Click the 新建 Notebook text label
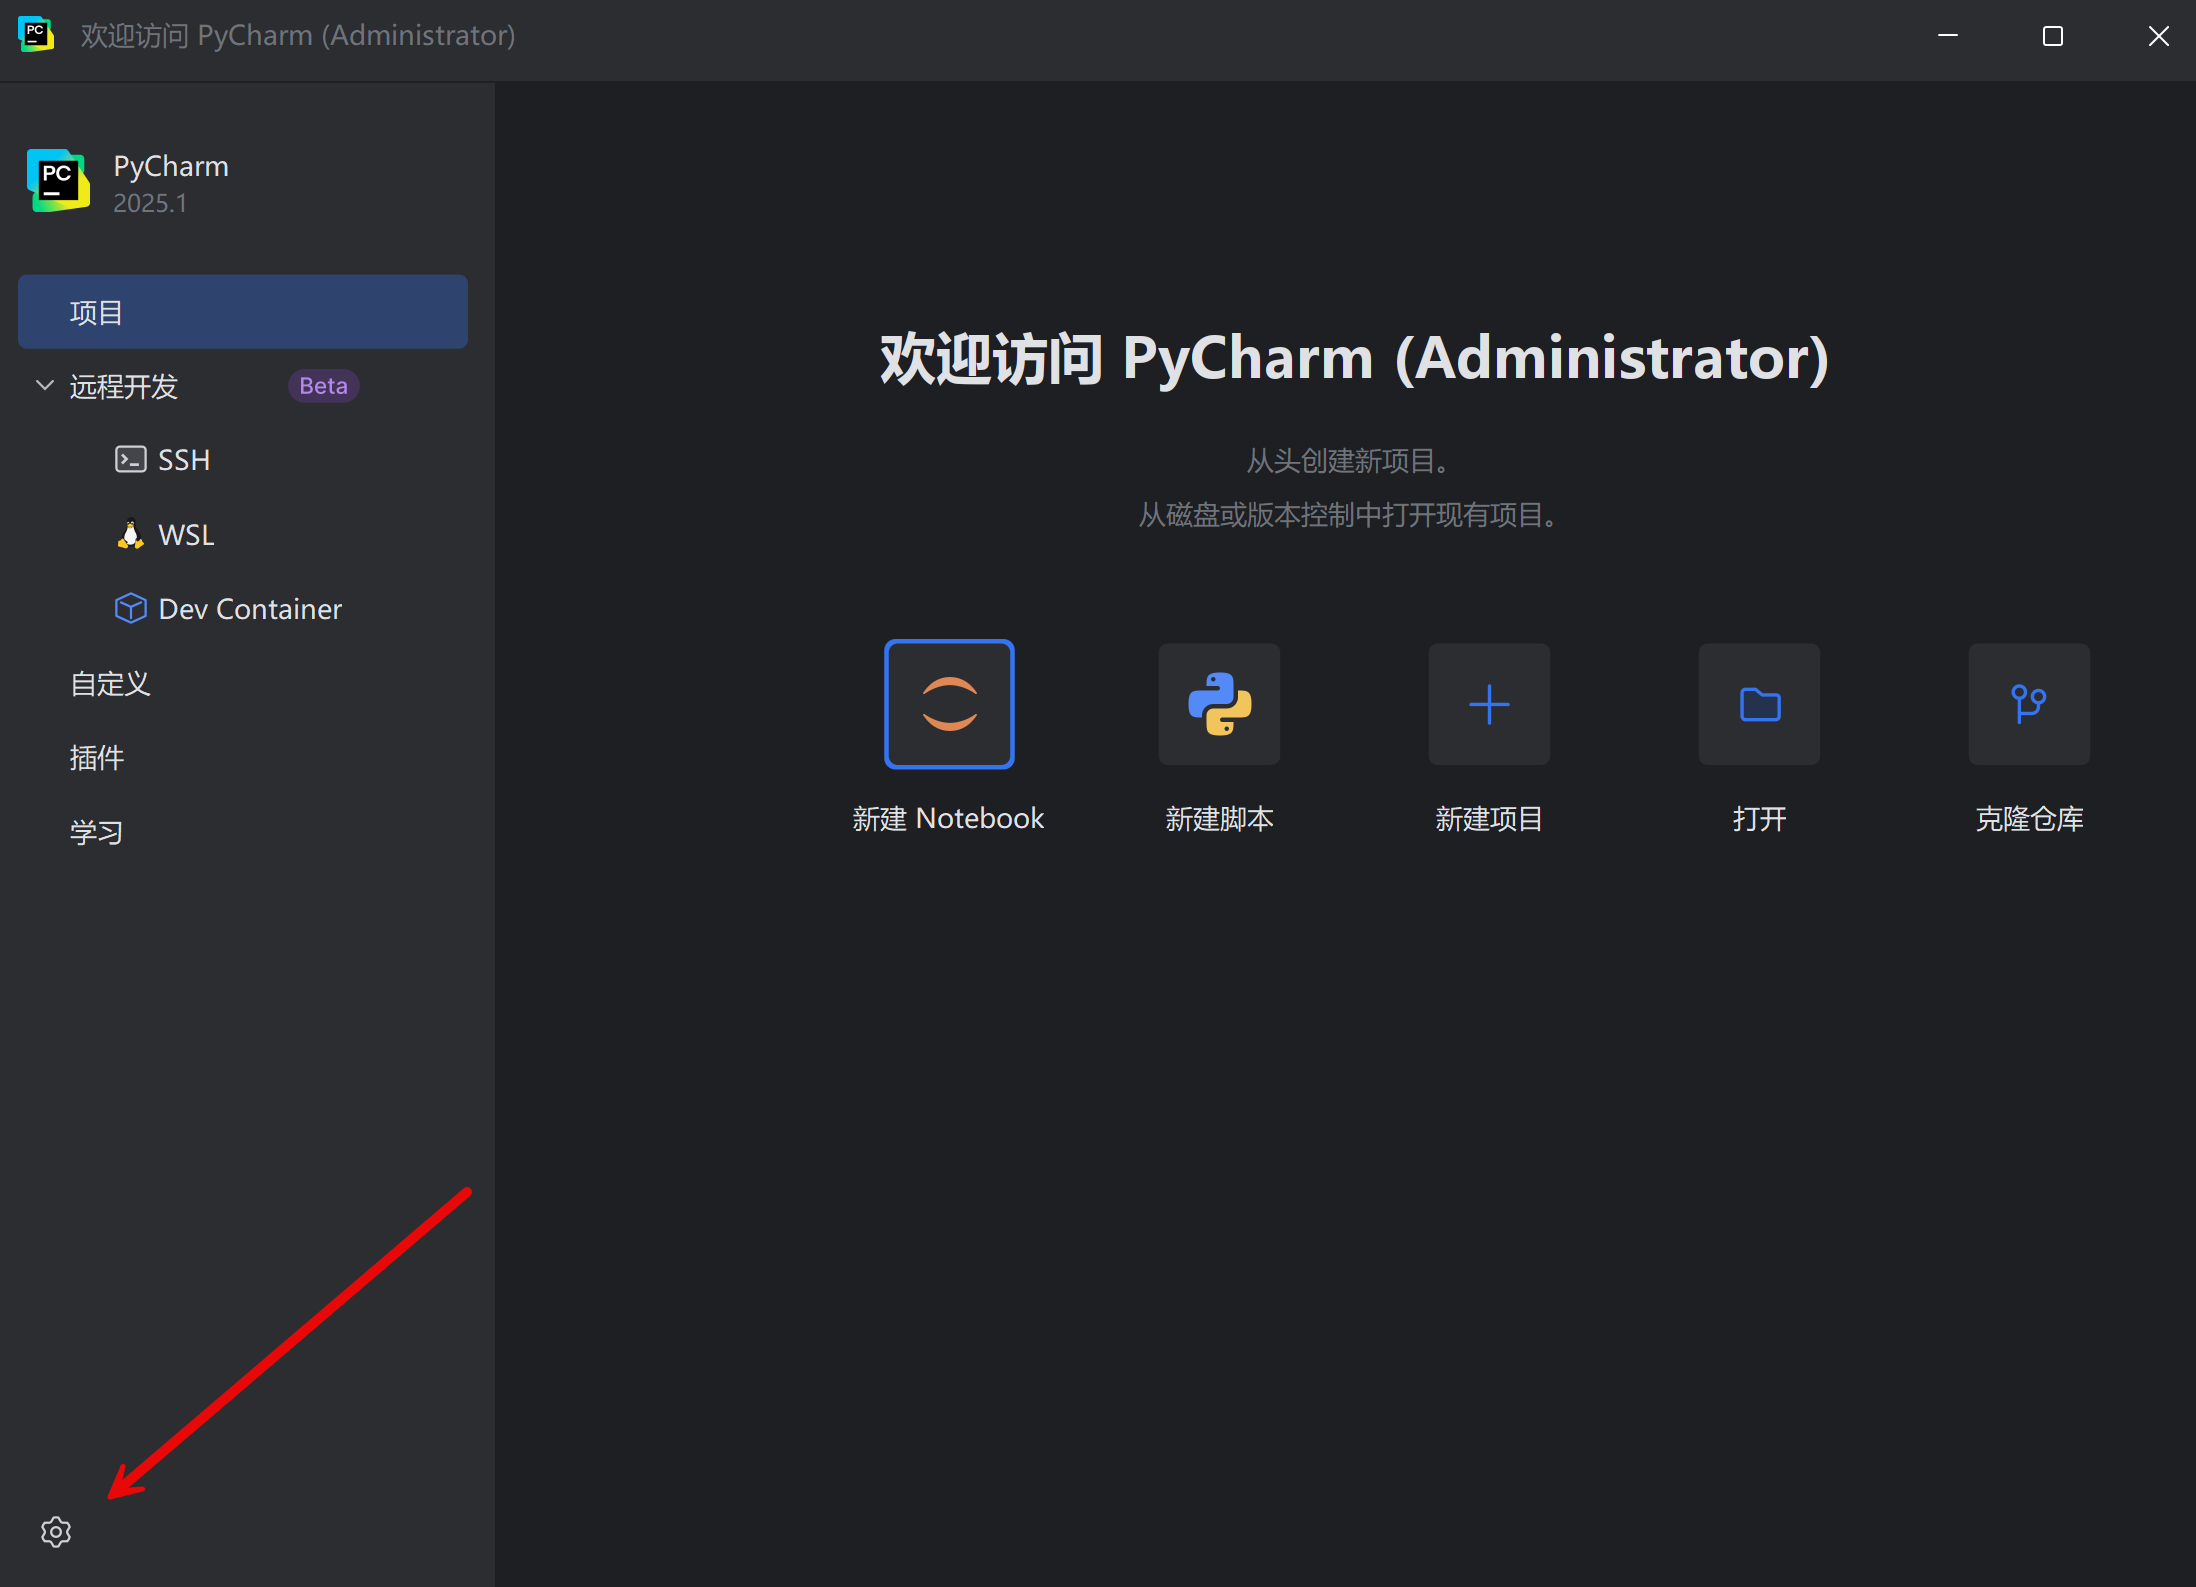 tap(948, 819)
